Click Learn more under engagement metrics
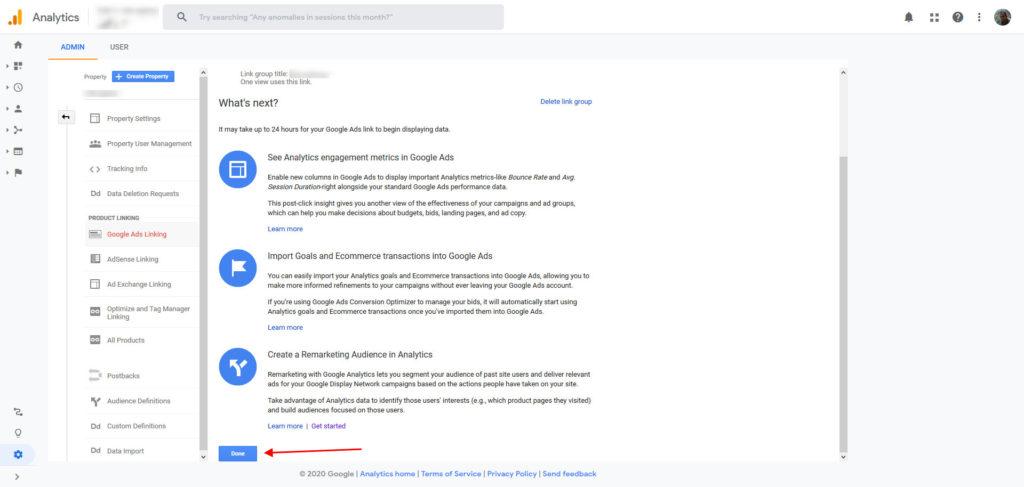The width and height of the screenshot is (1024, 487). (x=285, y=229)
